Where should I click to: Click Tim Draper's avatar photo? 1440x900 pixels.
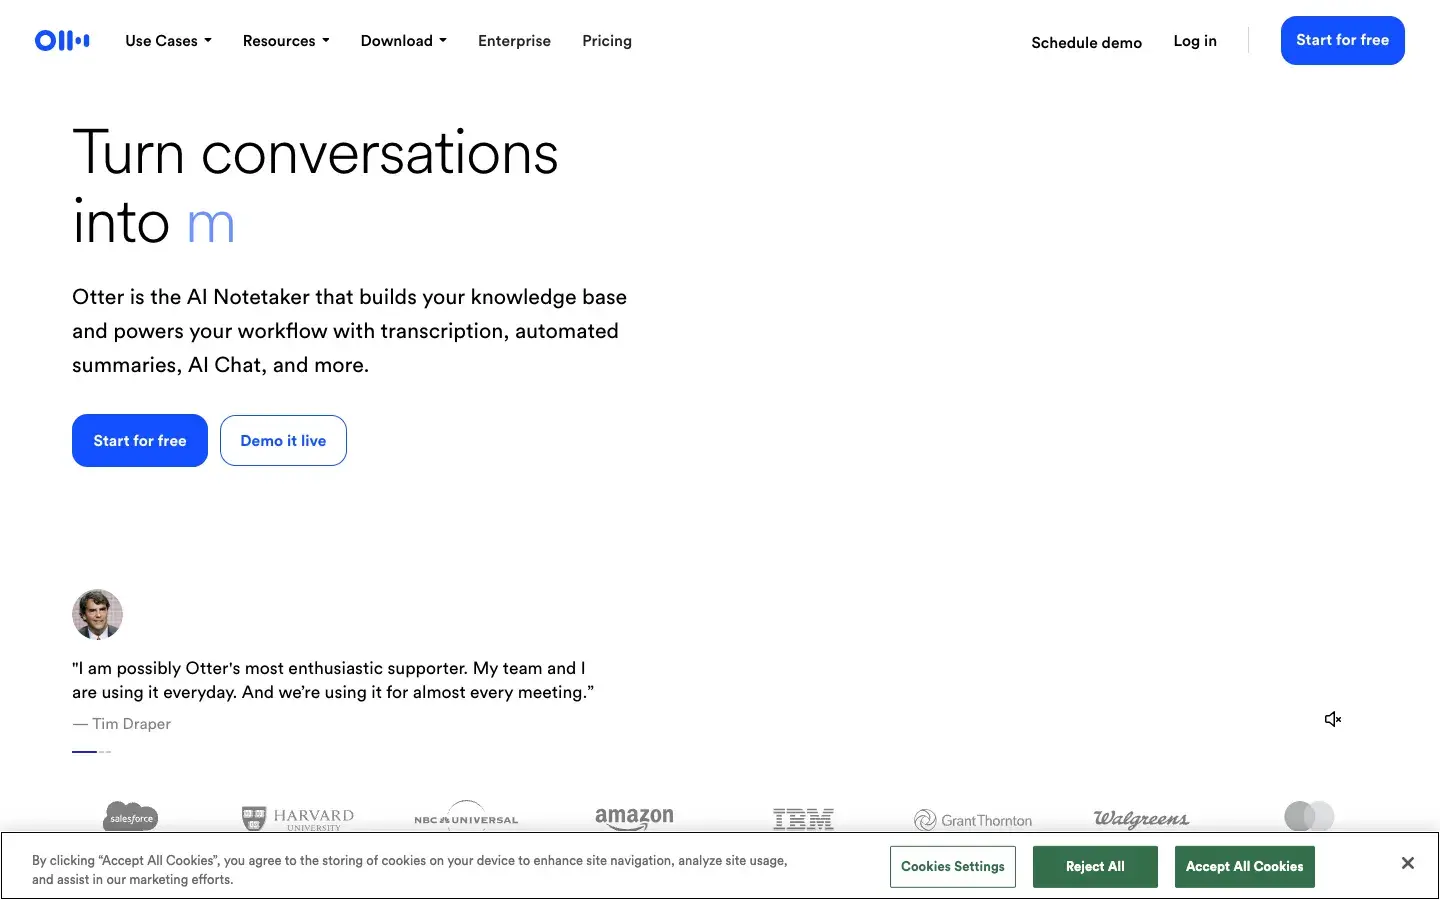pos(97,614)
